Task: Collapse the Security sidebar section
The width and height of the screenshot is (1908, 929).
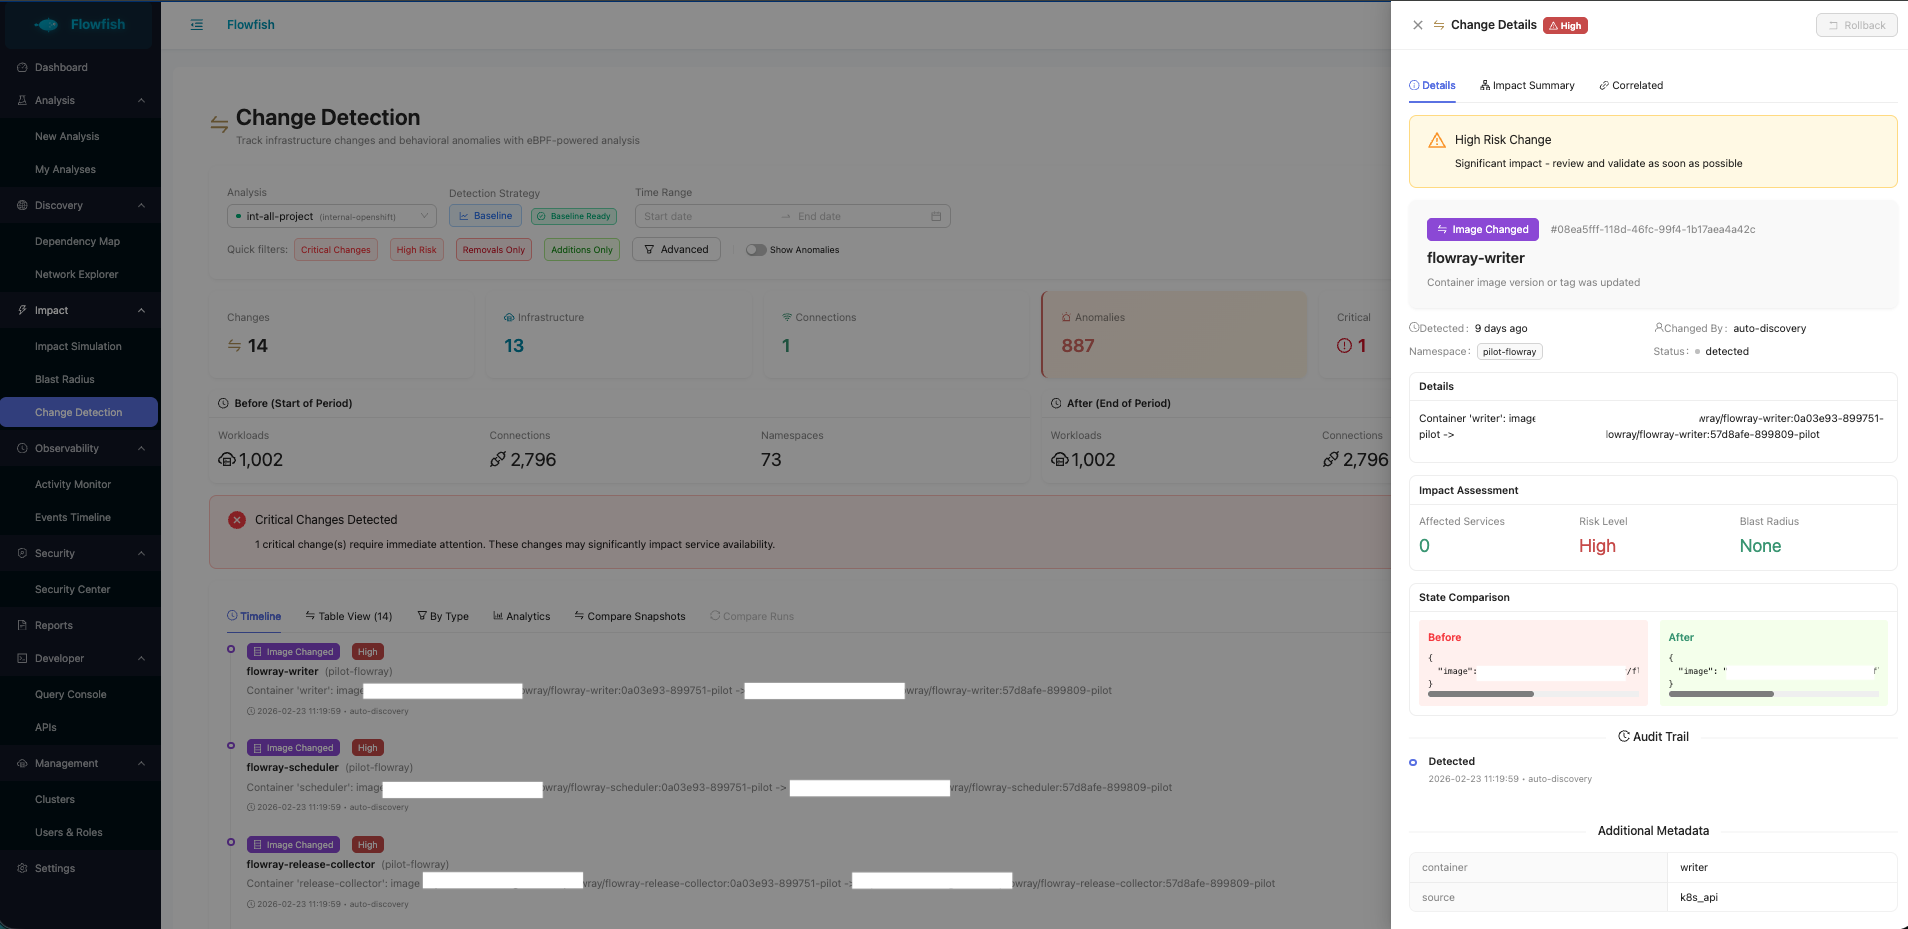Action: [141, 553]
